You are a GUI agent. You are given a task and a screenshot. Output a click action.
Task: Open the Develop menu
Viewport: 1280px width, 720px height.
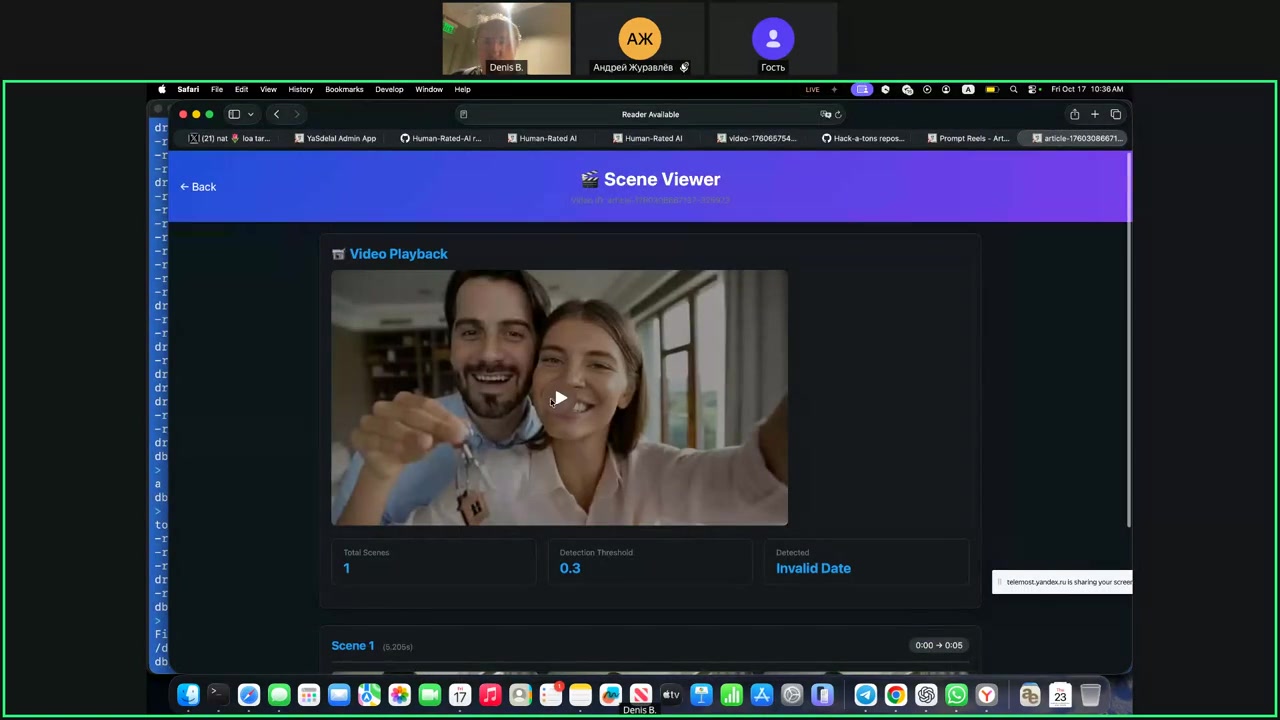(389, 89)
